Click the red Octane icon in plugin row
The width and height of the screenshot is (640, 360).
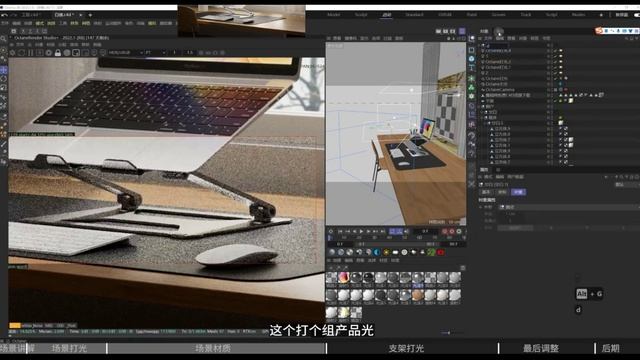[x=441, y=252]
